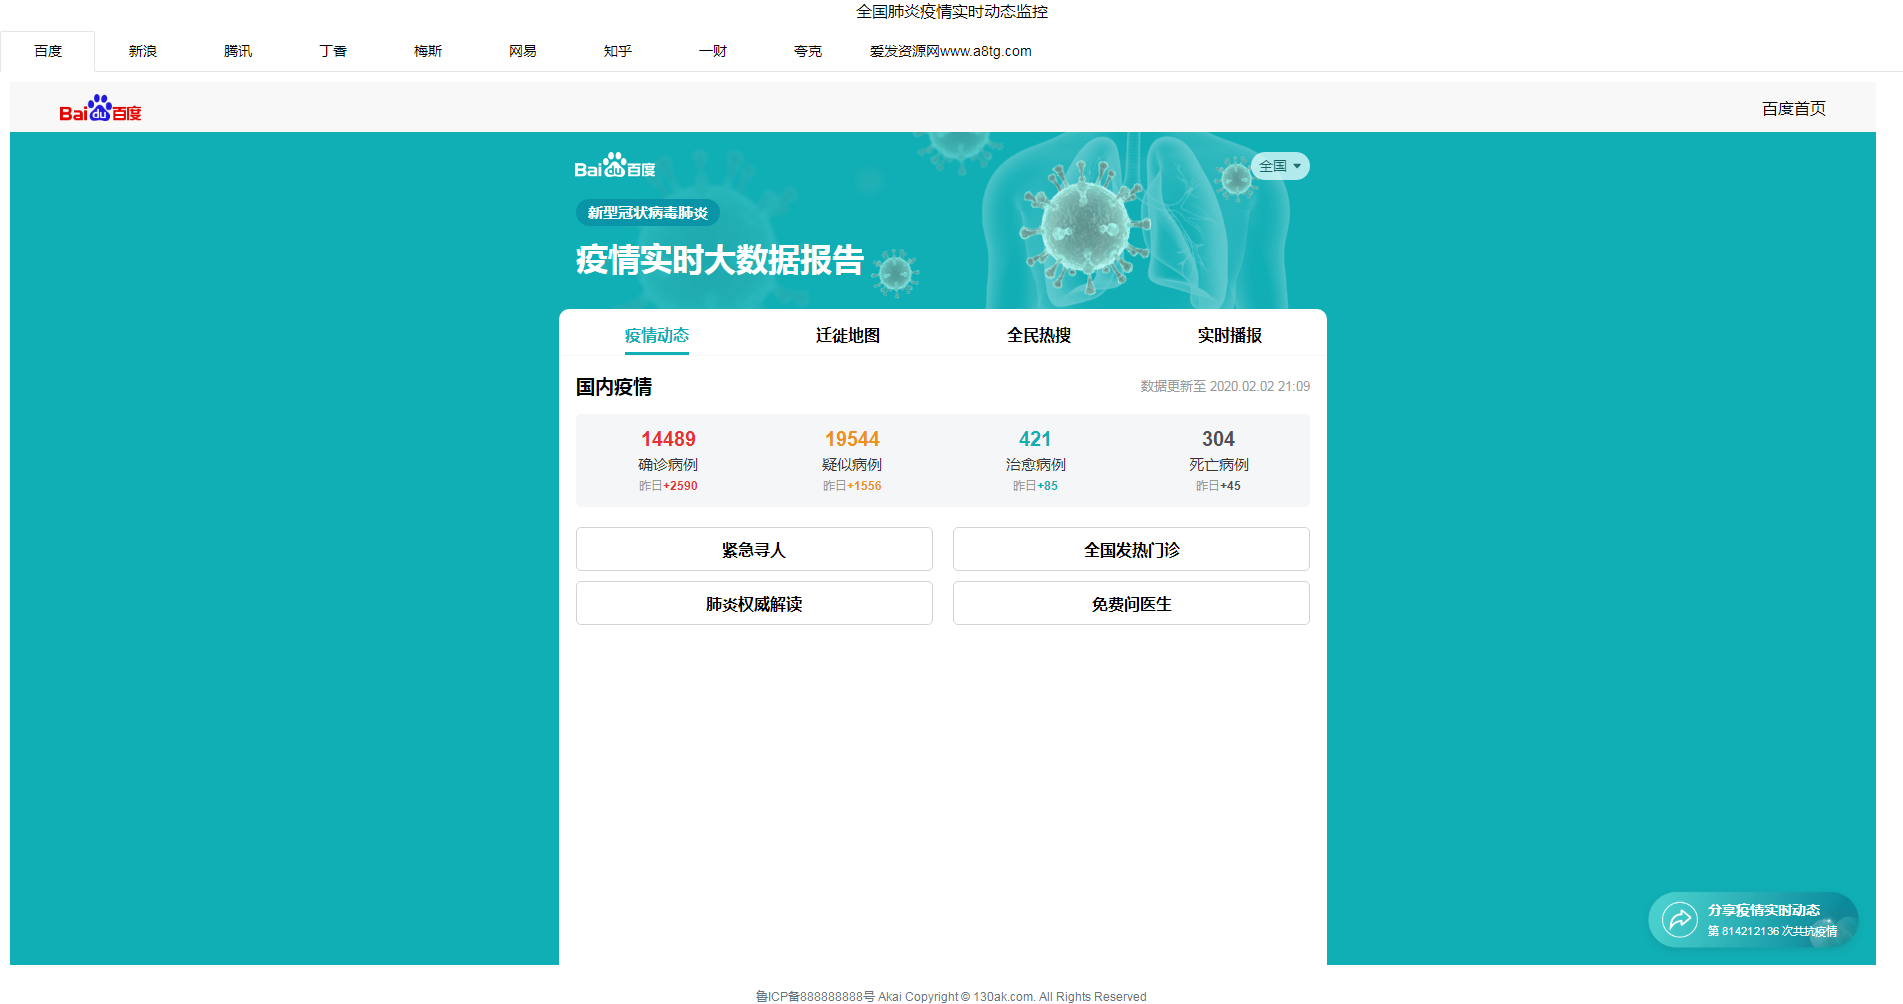The width and height of the screenshot is (1903, 1004).
Task: Open the 知乎 source tab
Action: click(618, 51)
